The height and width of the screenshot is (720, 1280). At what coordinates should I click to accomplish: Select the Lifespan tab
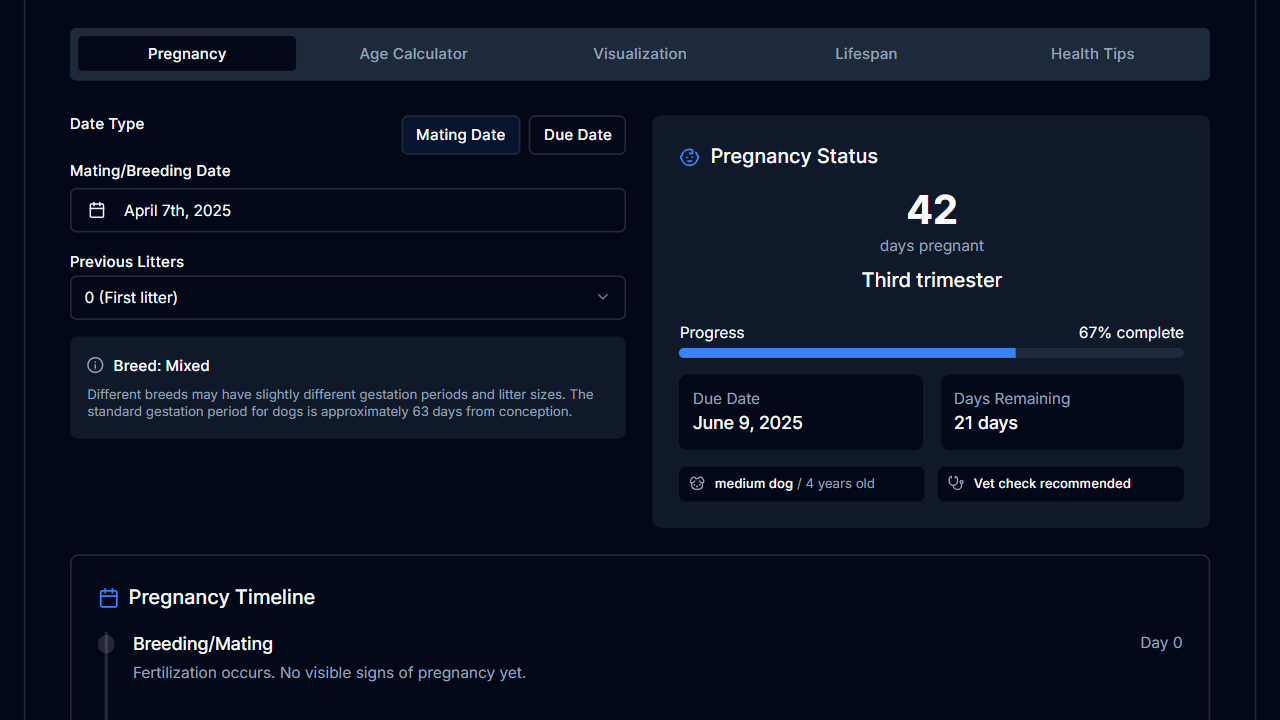pos(866,53)
